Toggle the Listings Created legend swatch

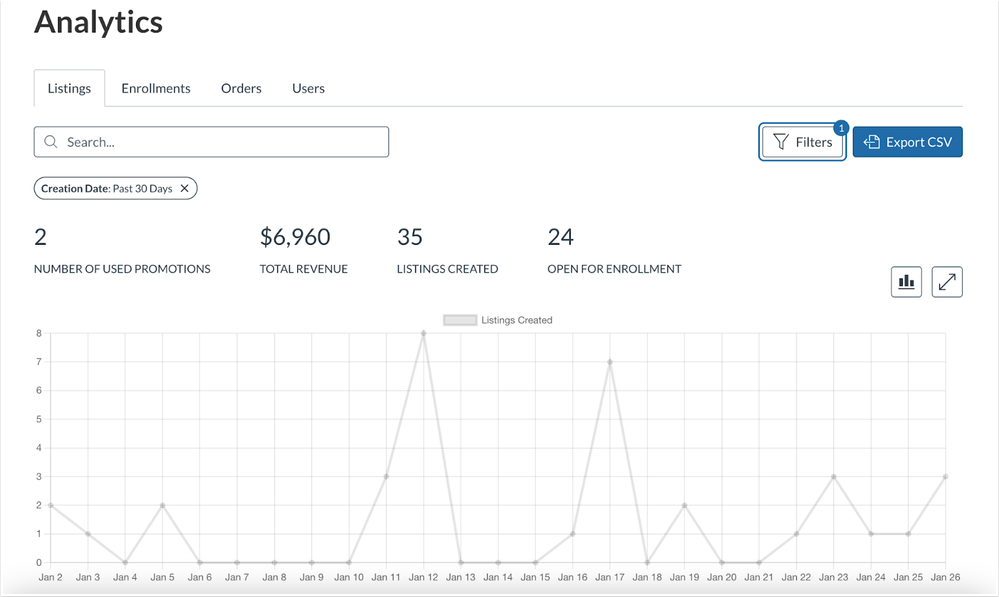pyautogui.click(x=459, y=320)
